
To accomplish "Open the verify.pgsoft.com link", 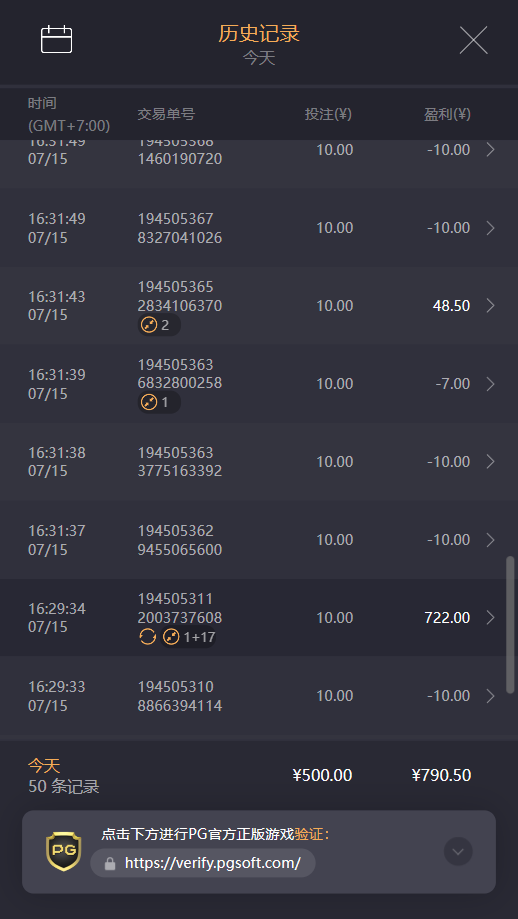I will point(213,863).
